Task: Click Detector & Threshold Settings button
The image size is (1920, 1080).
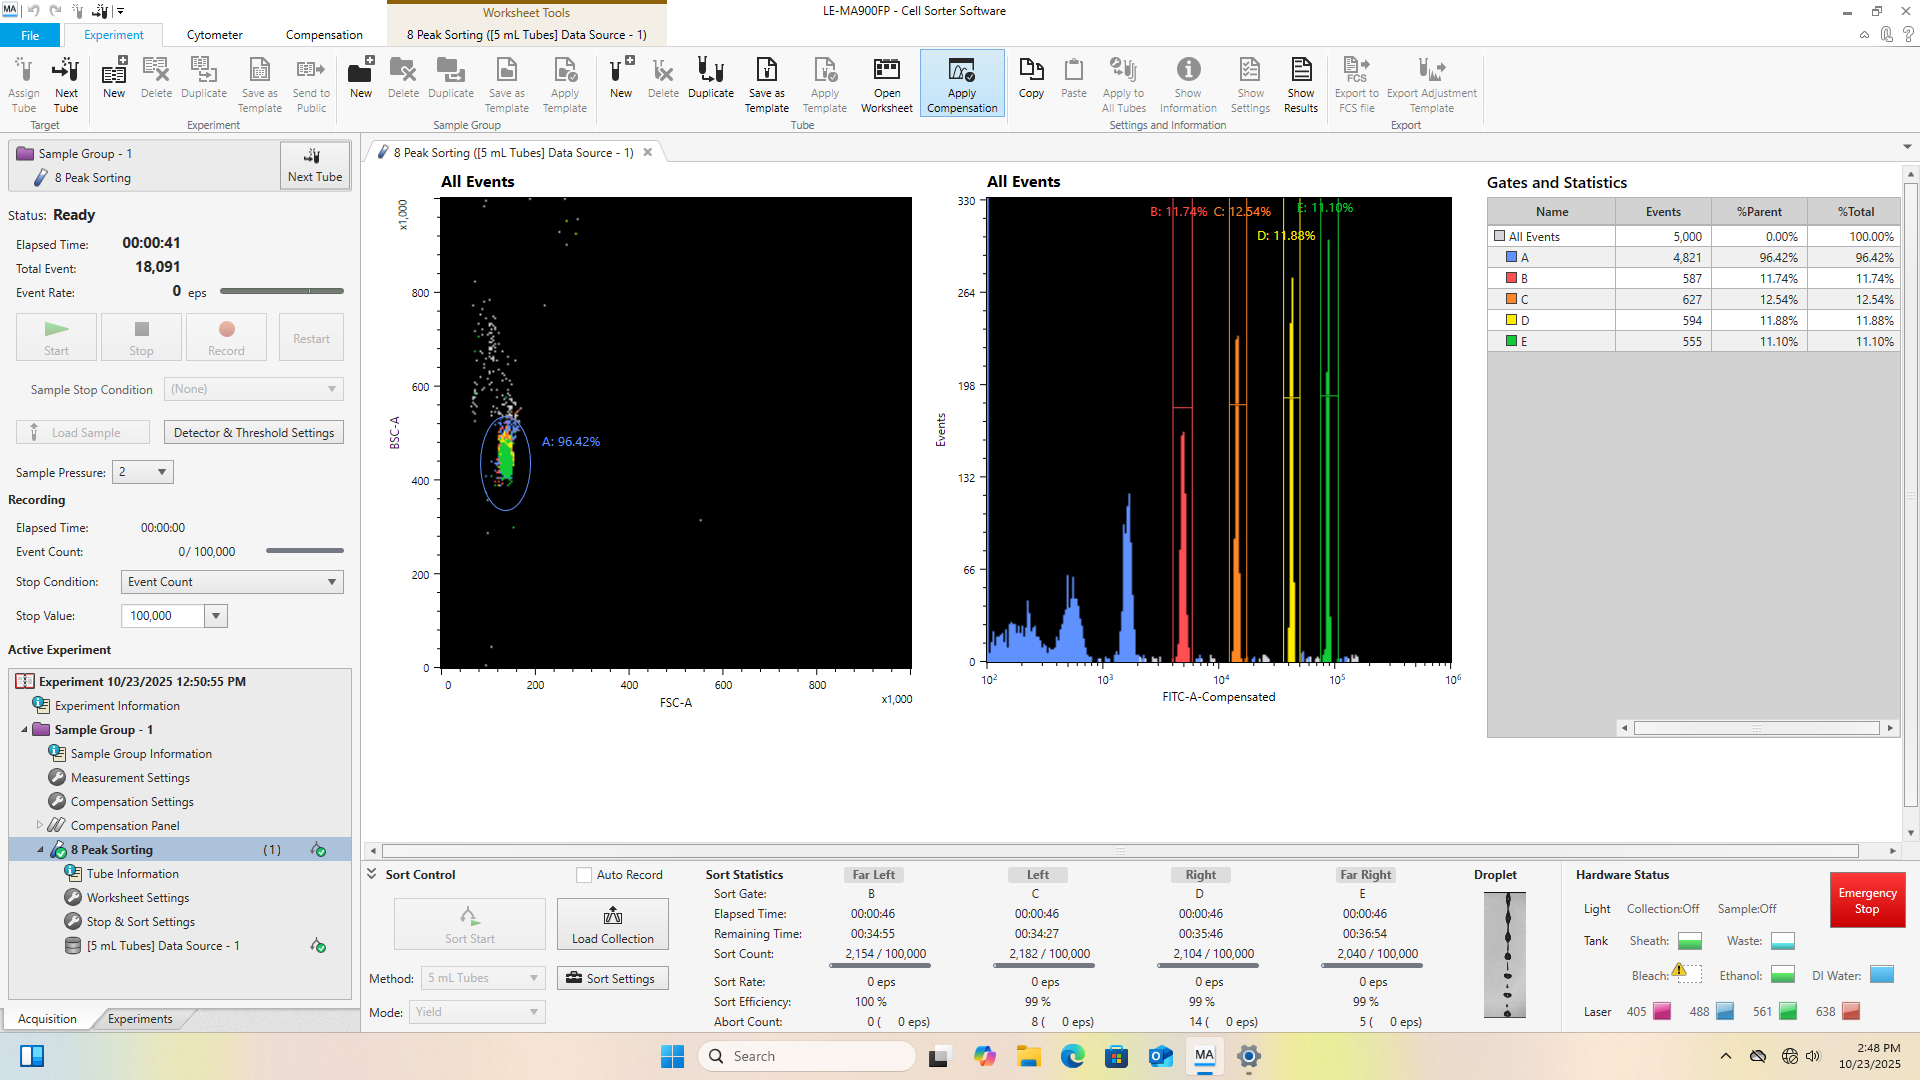Action: (x=254, y=433)
